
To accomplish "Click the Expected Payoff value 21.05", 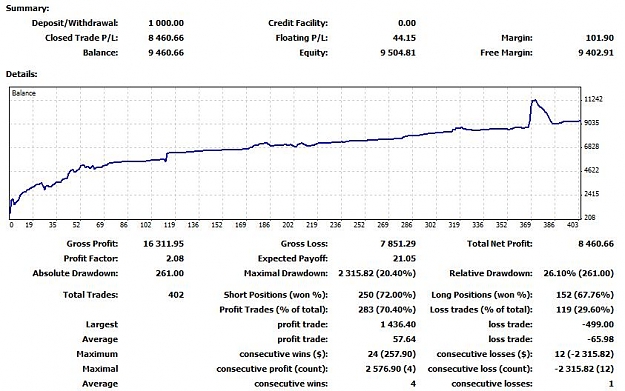I will pos(404,258).
